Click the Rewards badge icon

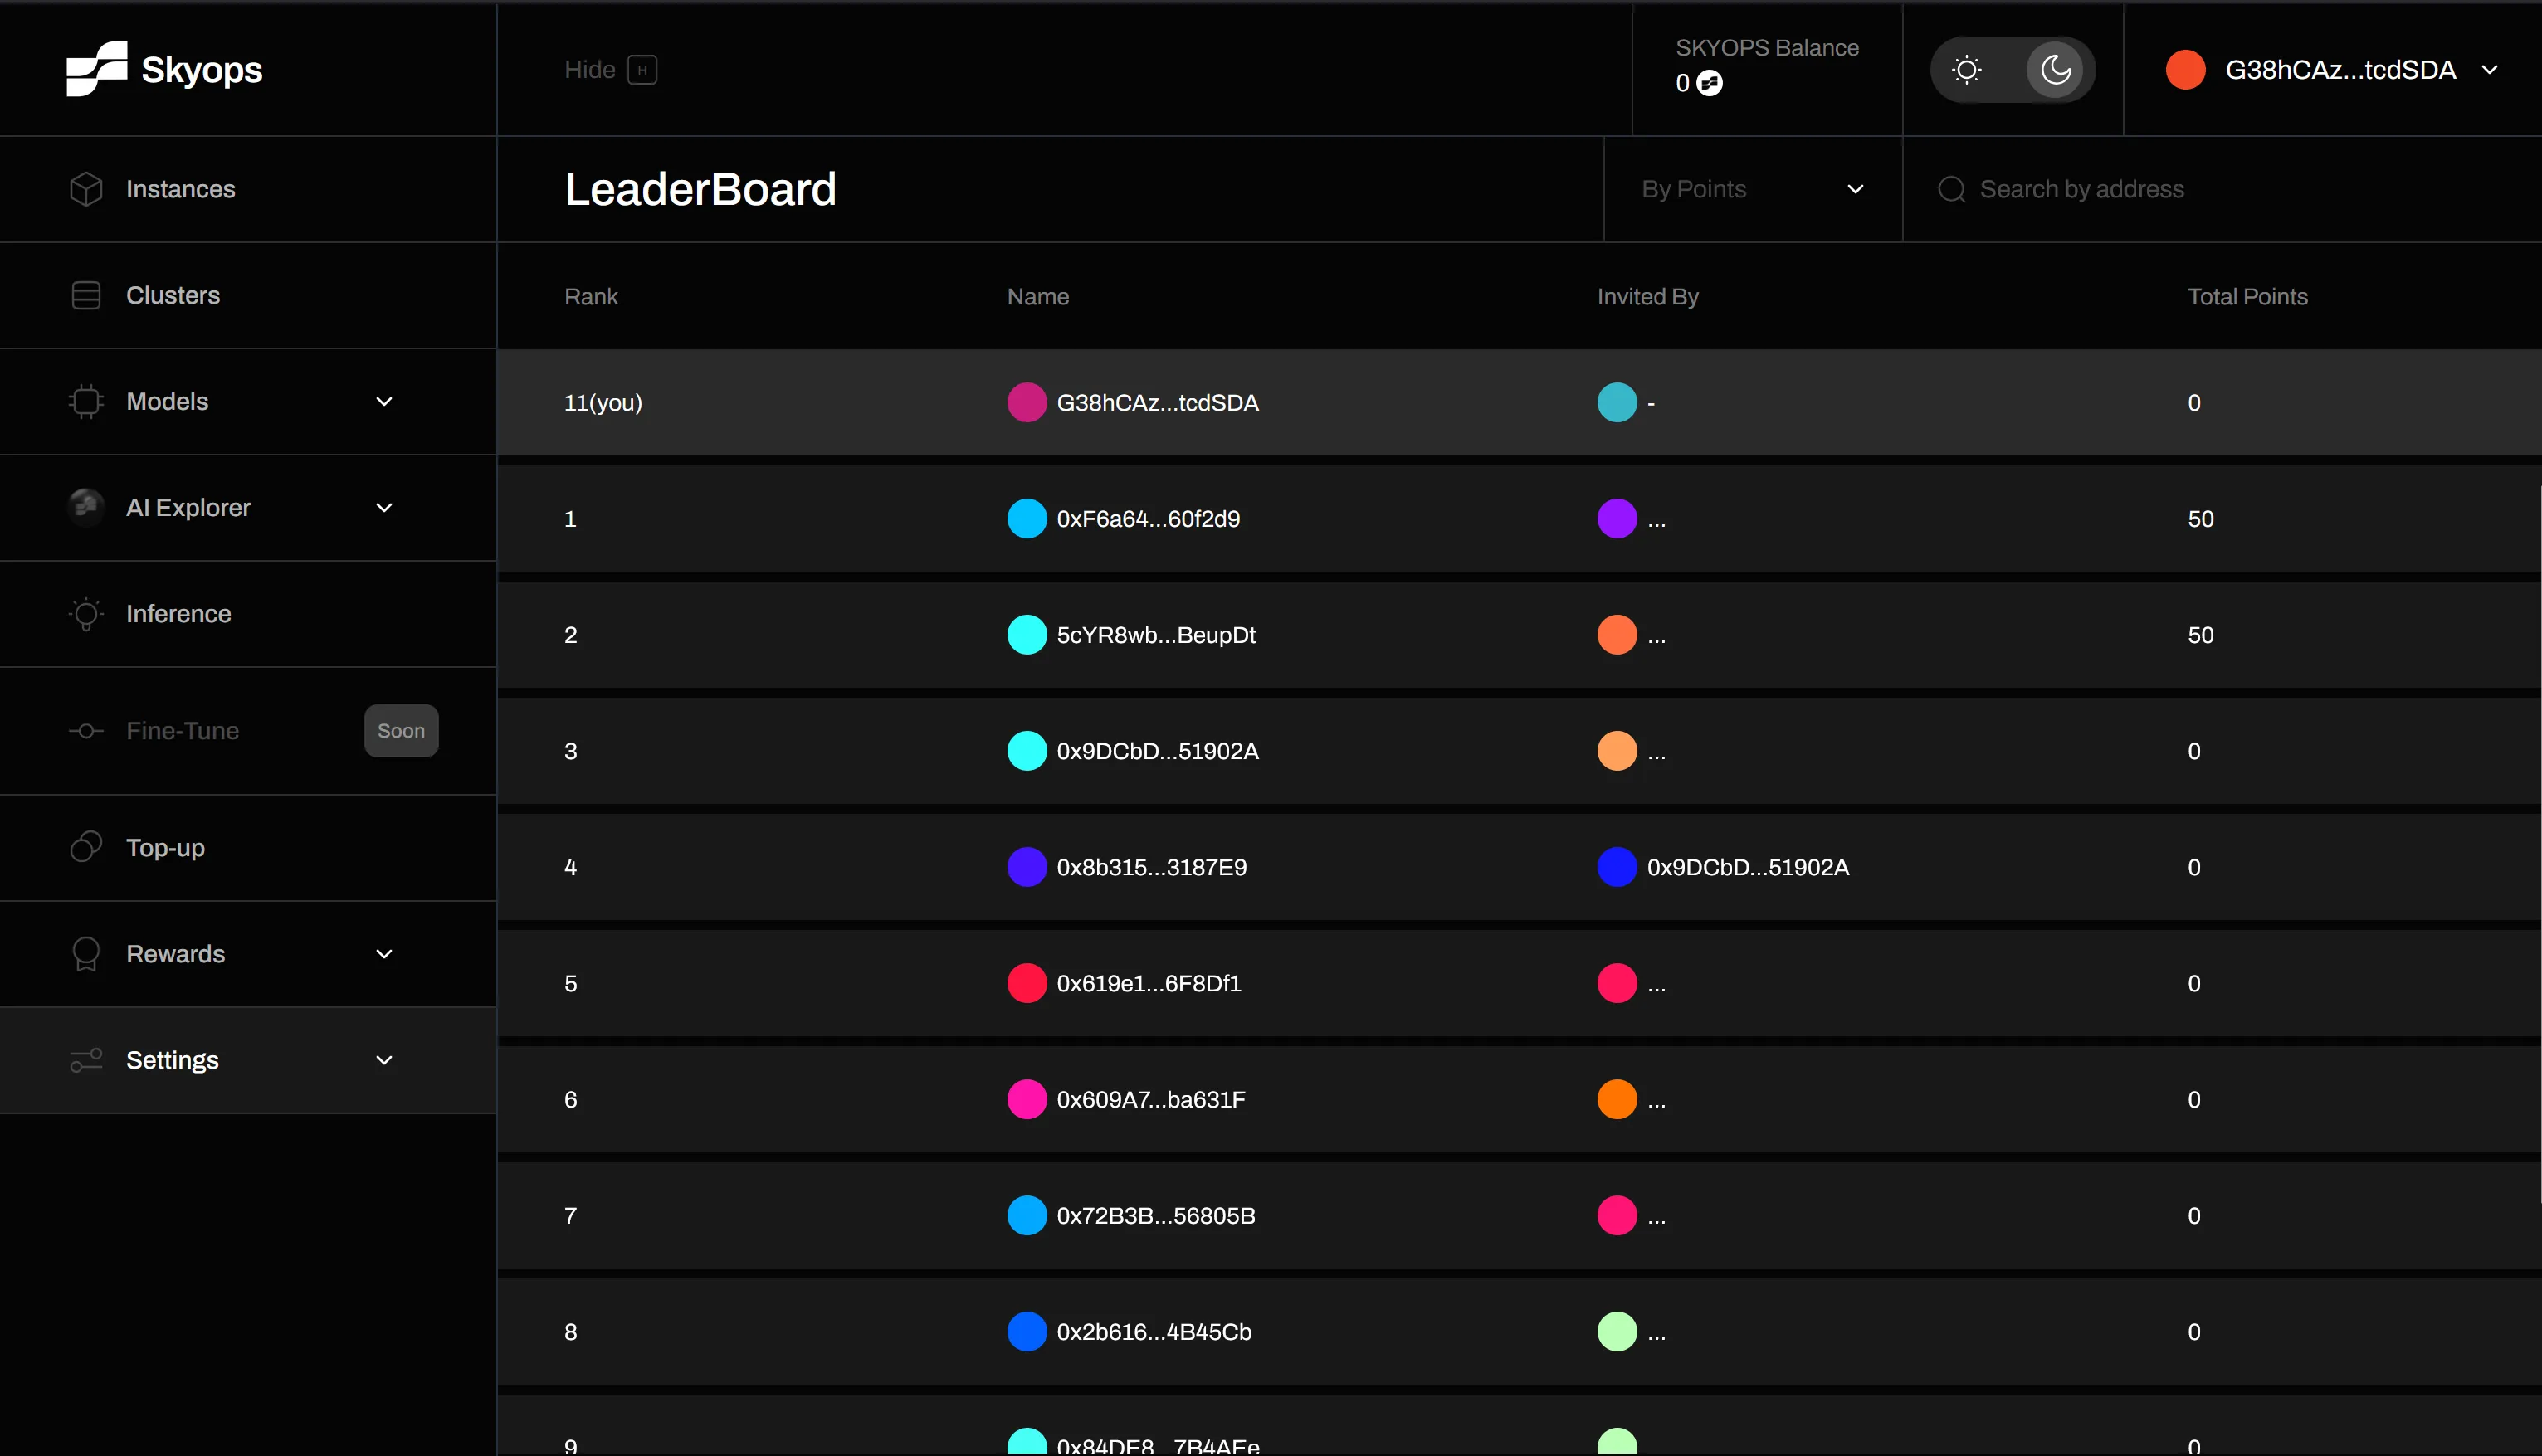(x=86, y=954)
